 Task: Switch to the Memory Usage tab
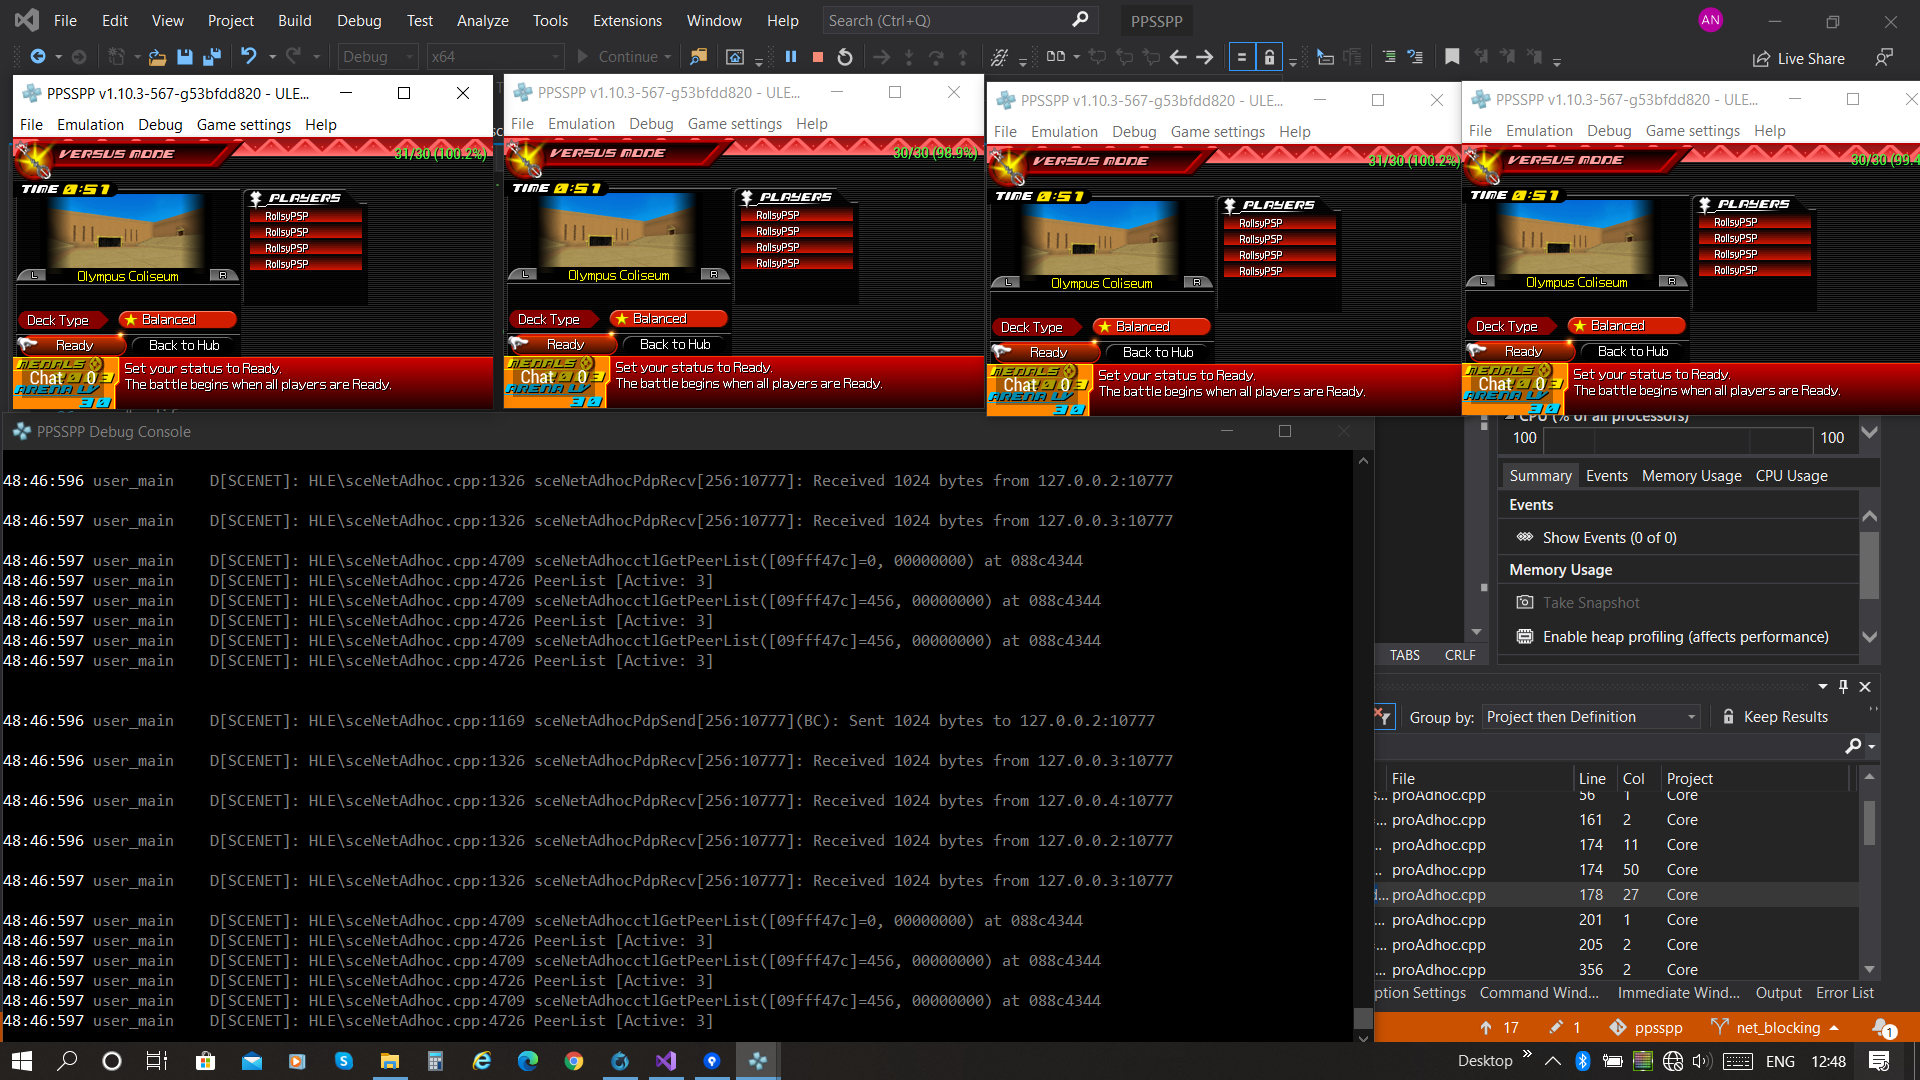point(1691,476)
